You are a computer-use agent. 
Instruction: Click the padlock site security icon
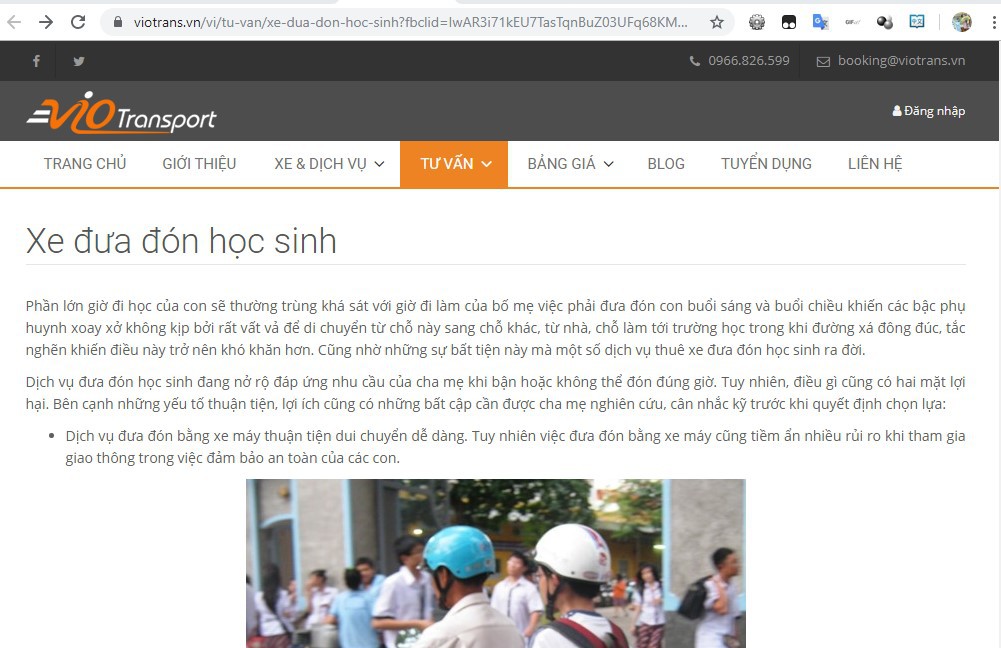(x=118, y=20)
